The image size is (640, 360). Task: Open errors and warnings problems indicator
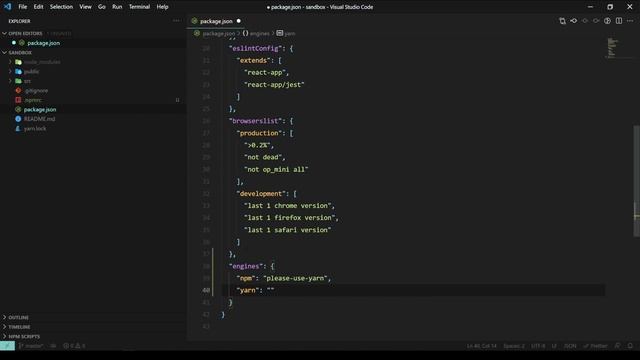pos(74,346)
